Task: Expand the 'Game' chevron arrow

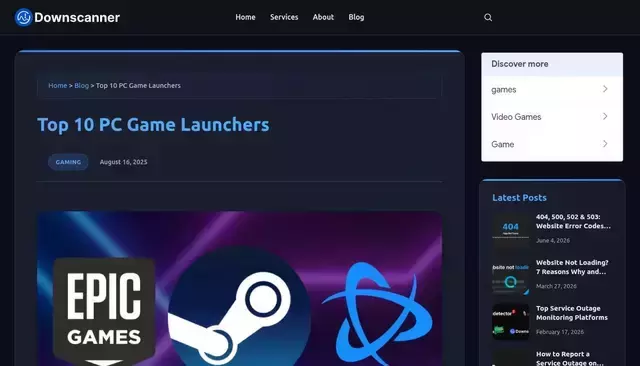Action: pos(605,144)
